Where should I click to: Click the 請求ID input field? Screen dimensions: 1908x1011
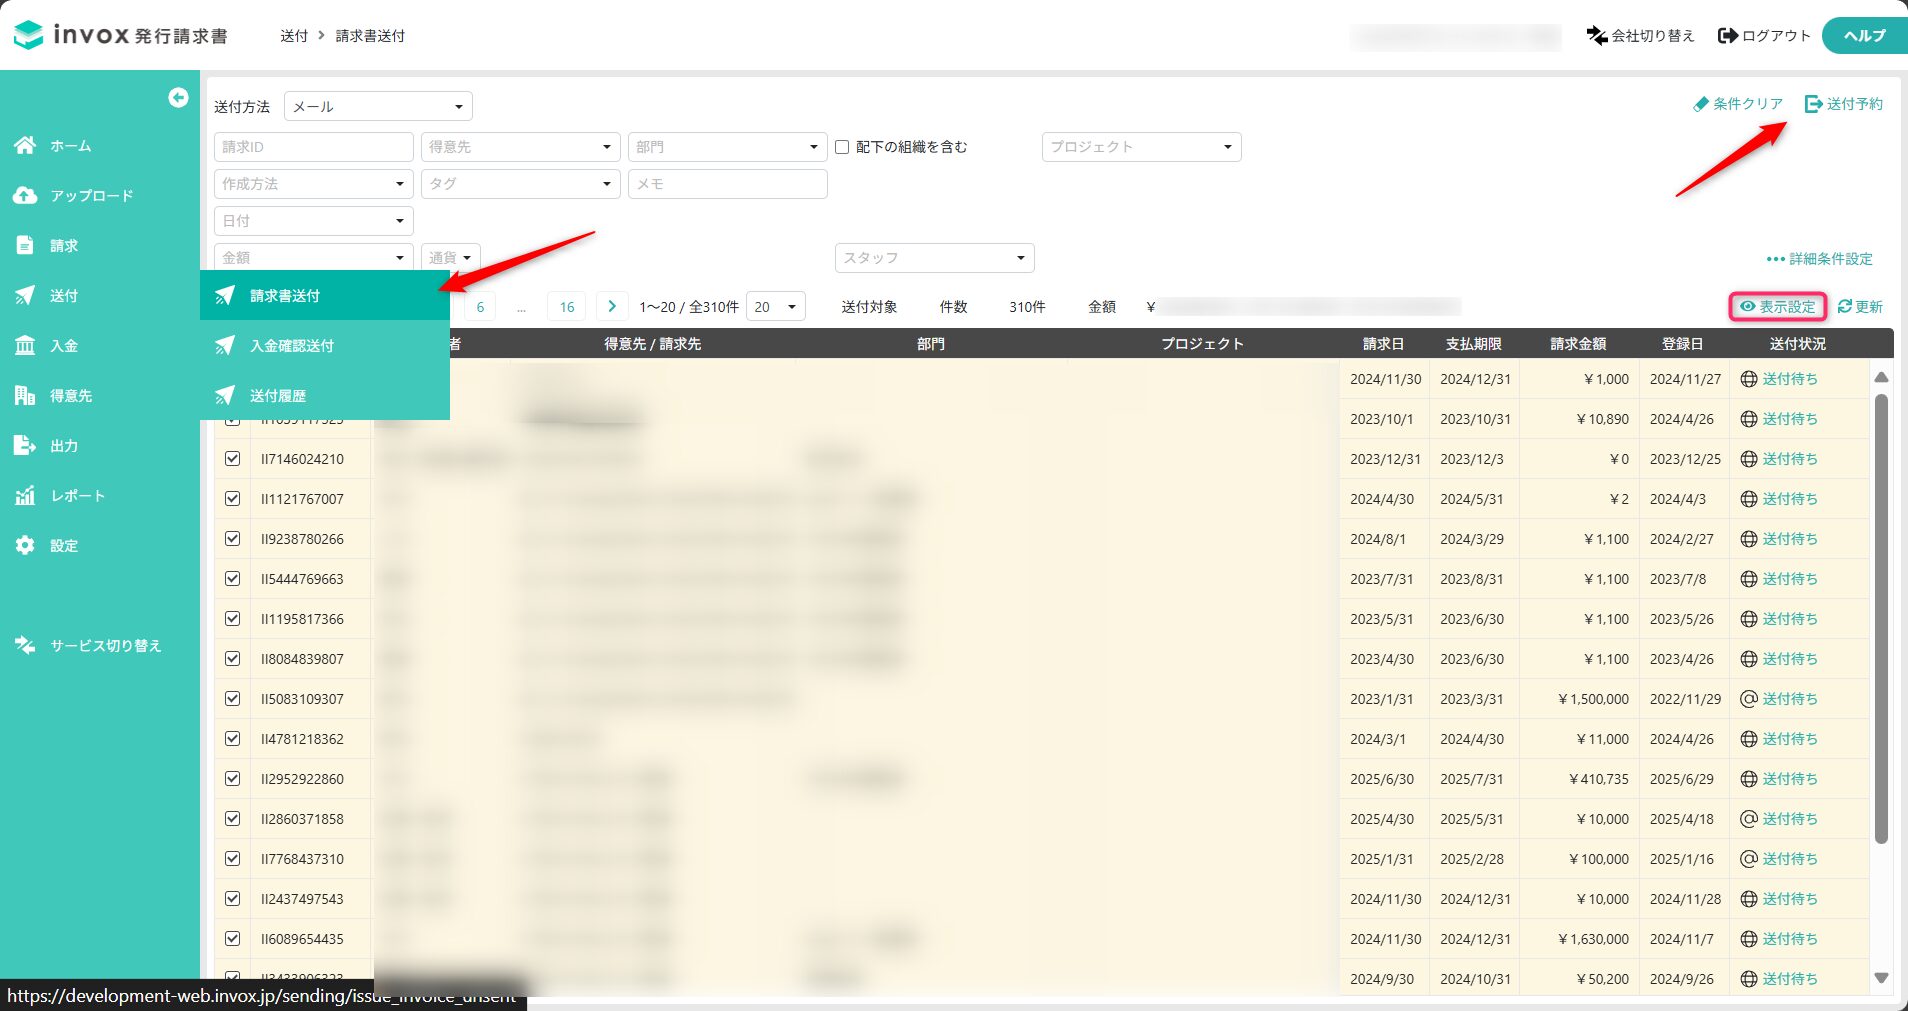point(313,147)
